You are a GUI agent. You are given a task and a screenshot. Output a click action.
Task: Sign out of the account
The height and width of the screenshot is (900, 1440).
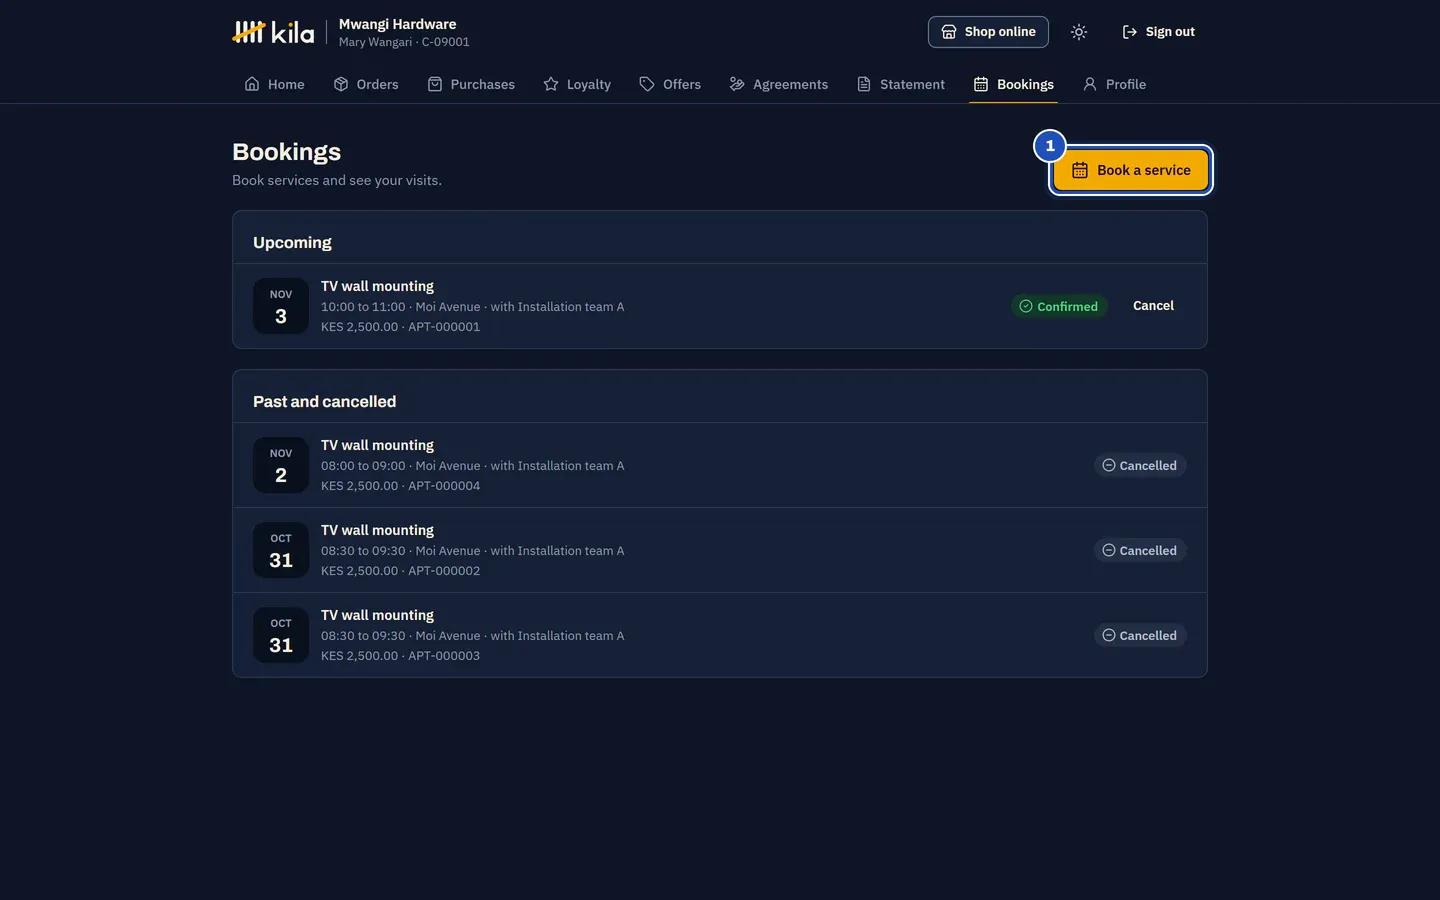point(1158,32)
